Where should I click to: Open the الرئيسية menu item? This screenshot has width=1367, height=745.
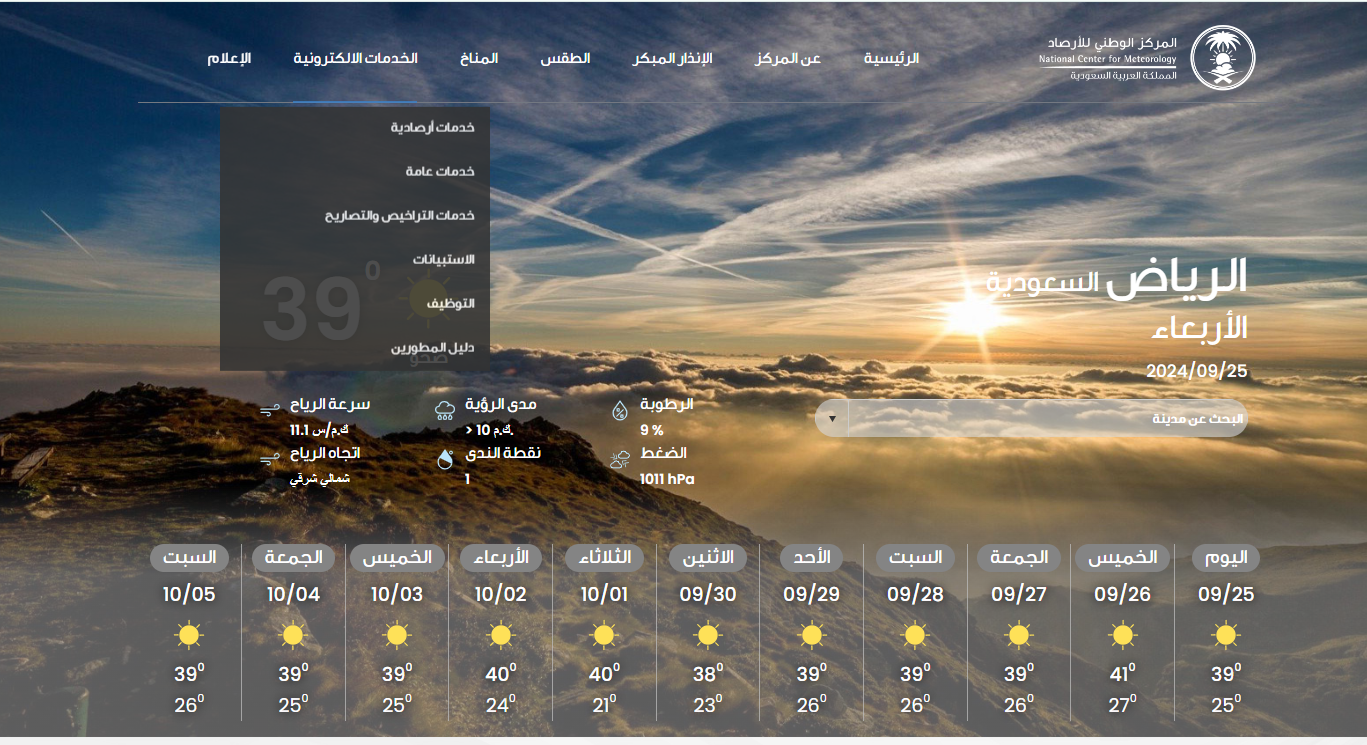pyautogui.click(x=891, y=58)
